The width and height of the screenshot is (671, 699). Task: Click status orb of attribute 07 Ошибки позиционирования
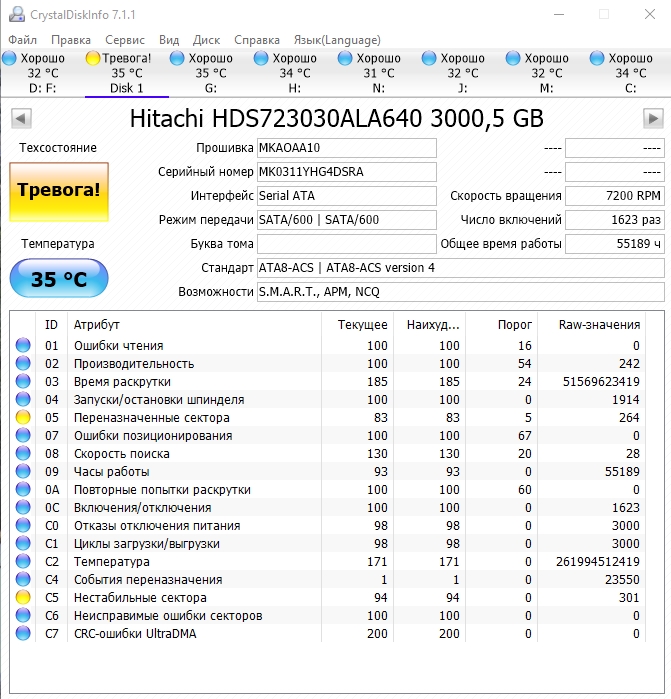(x=23, y=436)
